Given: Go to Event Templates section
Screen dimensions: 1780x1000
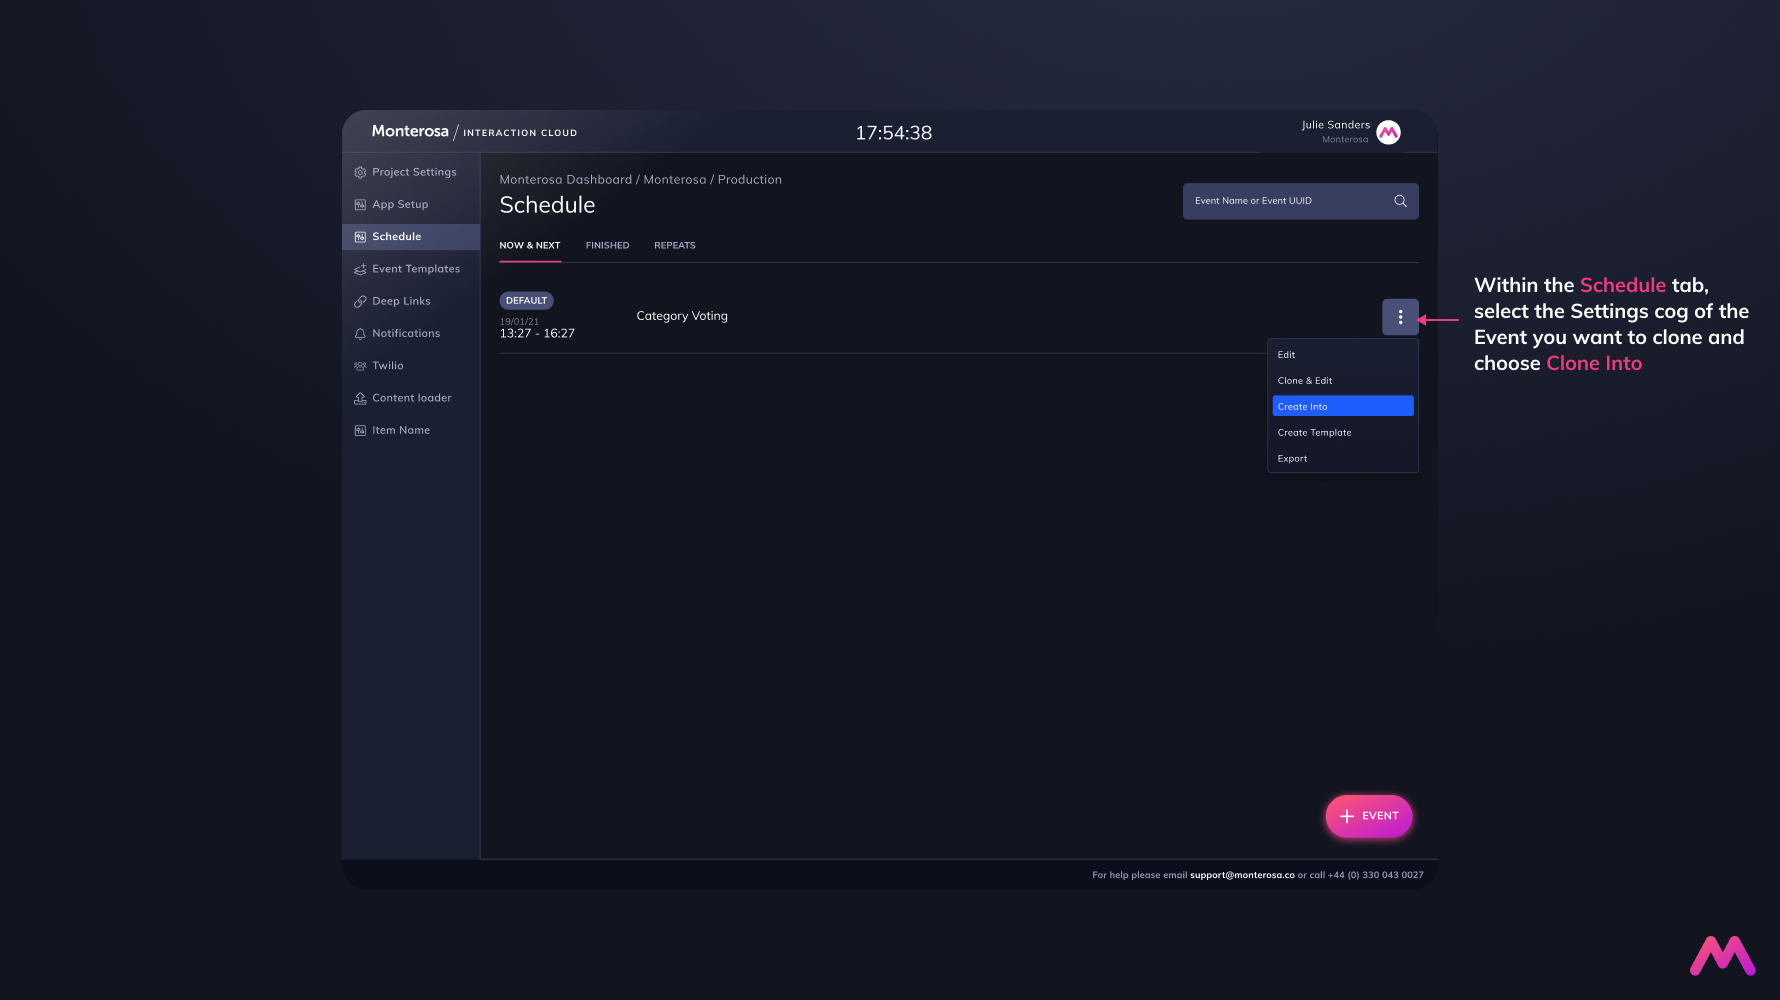Looking at the screenshot, I should (411, 269).
